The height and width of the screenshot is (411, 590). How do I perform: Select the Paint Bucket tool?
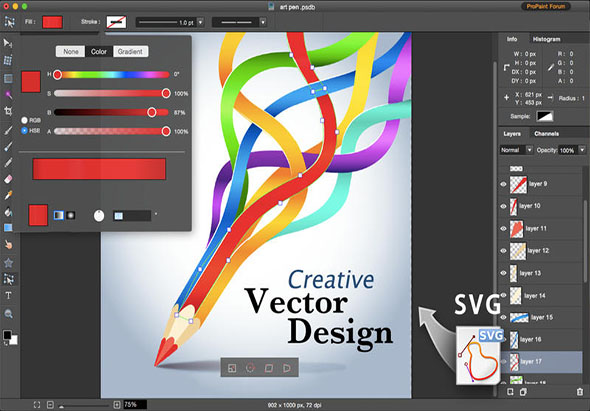(8, 212)
